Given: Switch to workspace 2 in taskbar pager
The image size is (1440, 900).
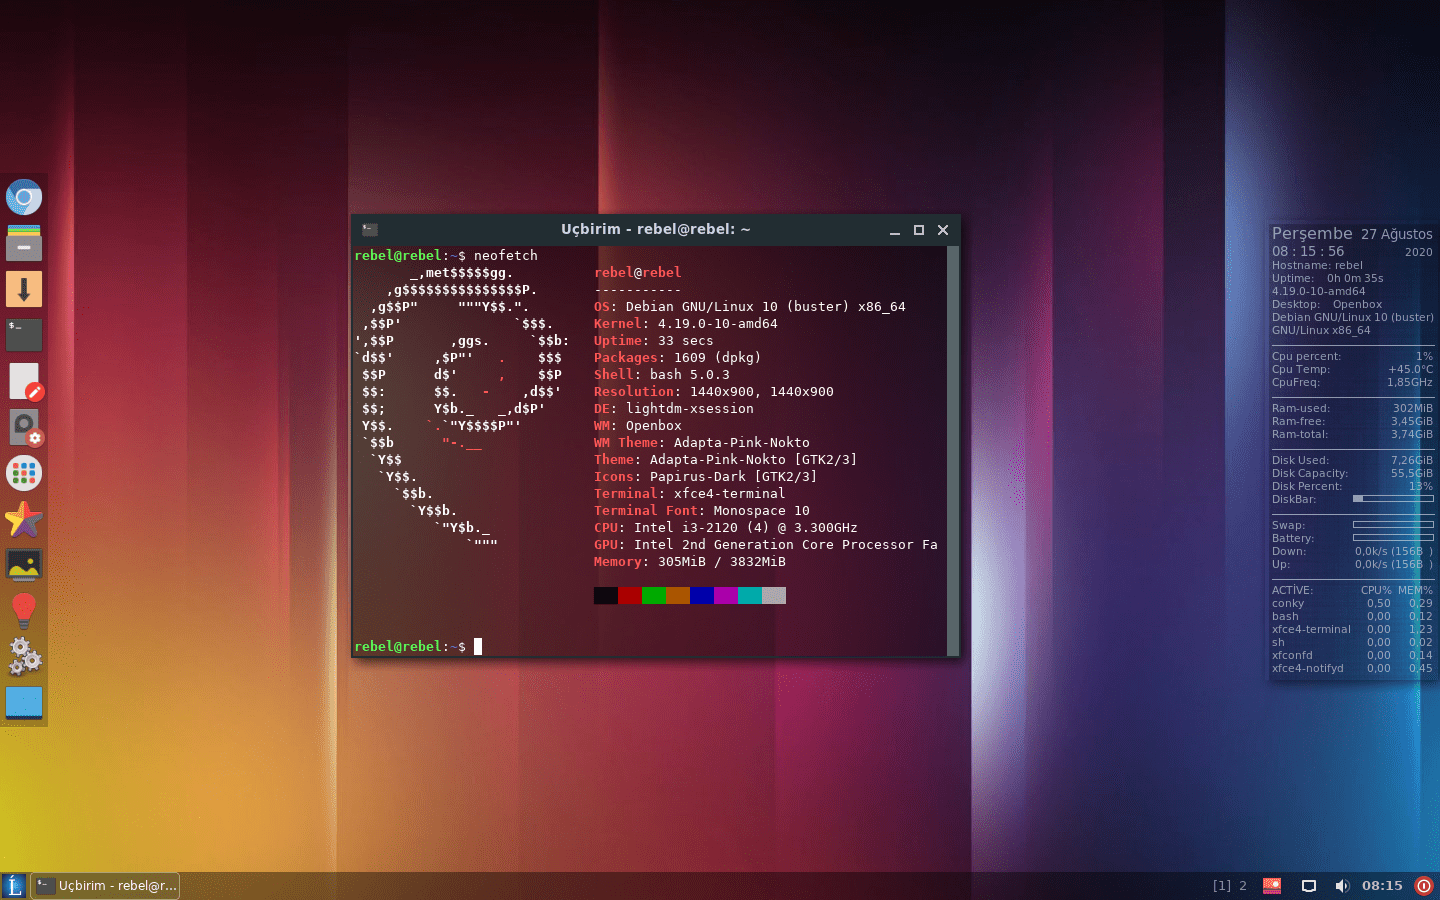Looking at the screenshot, I should 1243,886.
